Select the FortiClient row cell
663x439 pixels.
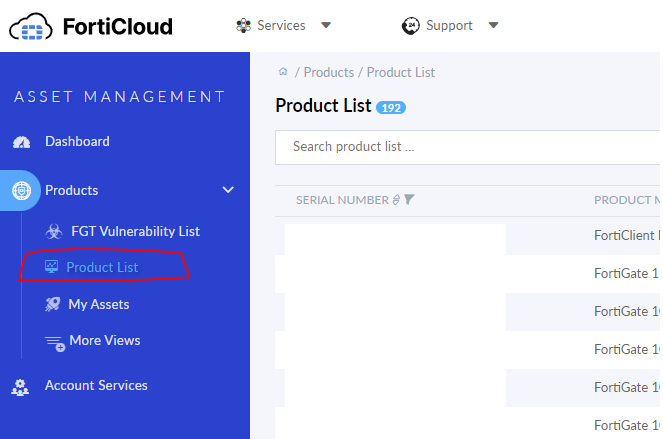(x=626, y=235)
